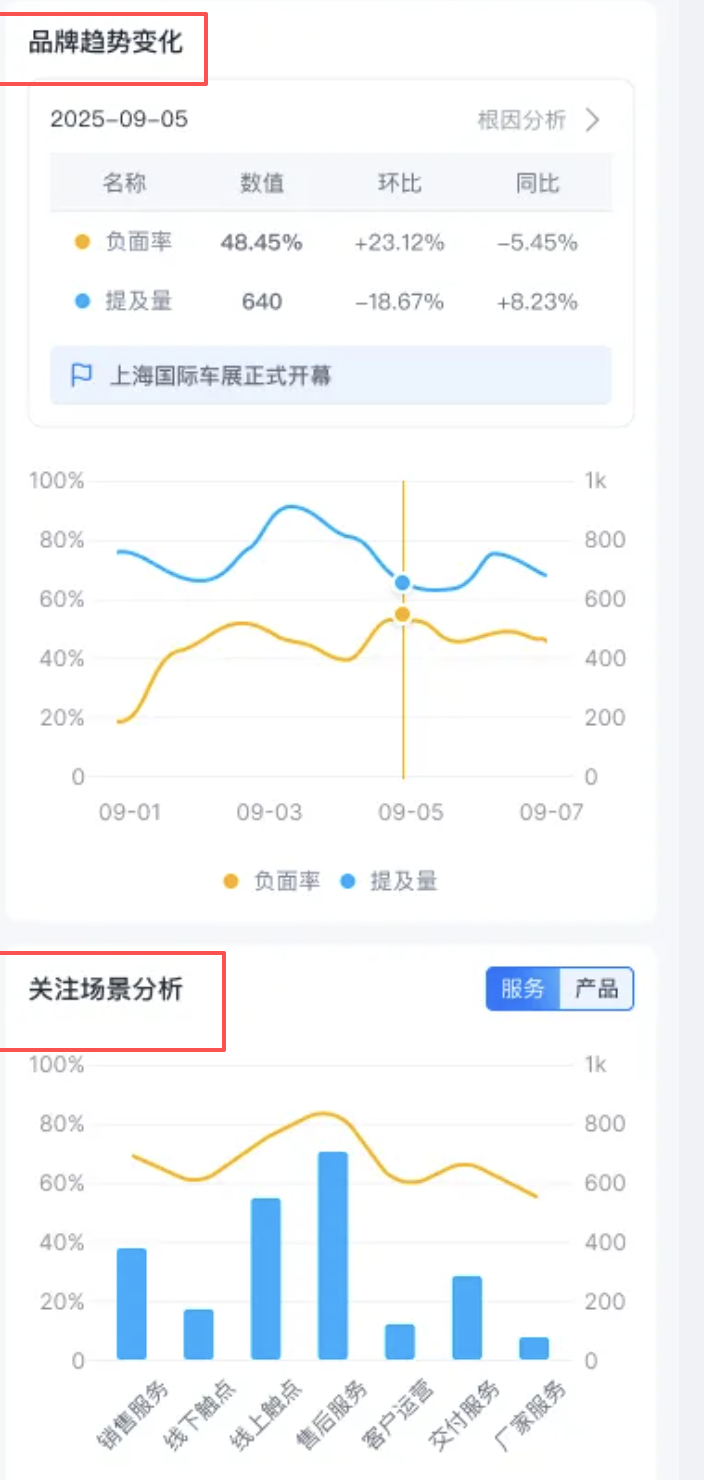Viewport: 704px width, 1480px height.
Task: Click the 同比 column header
Action: coord(538,183)
